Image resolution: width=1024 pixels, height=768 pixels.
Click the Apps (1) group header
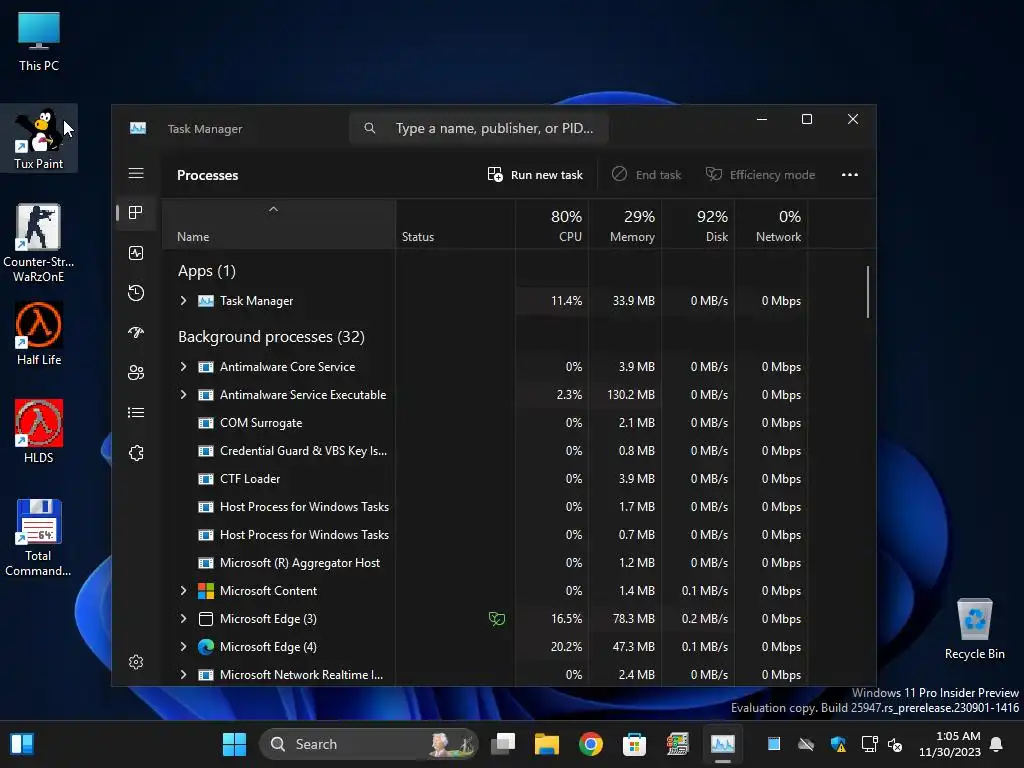pyautogui.click(x=206, y=270)
